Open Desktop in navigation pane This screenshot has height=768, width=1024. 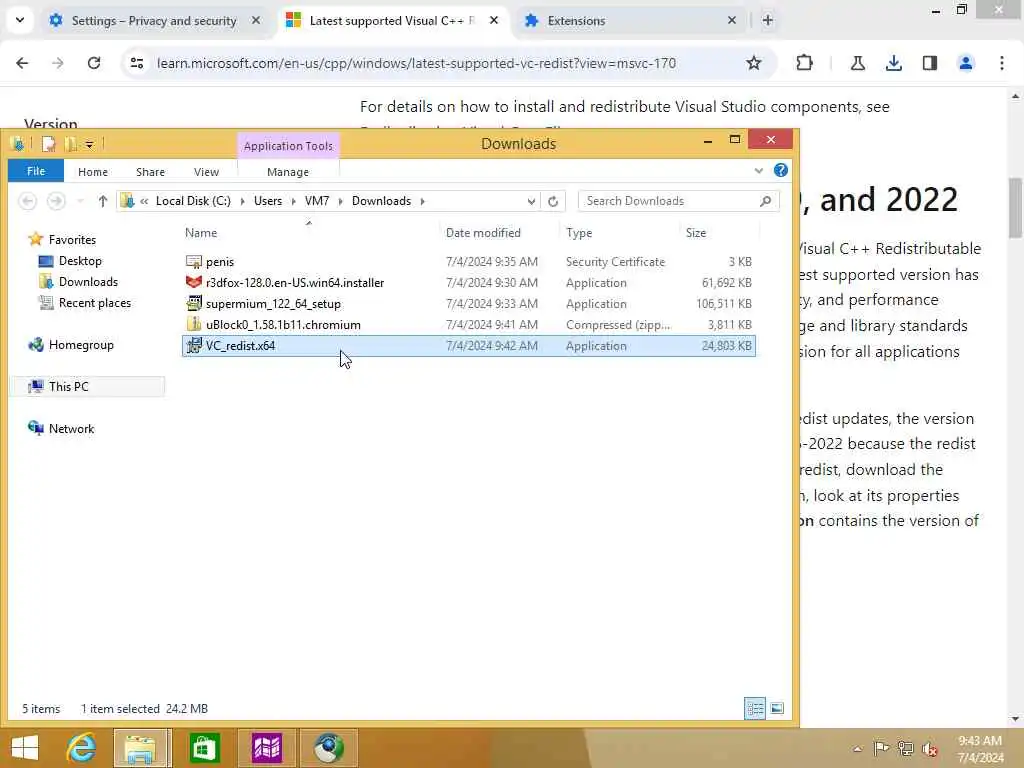tap(80, 261)
